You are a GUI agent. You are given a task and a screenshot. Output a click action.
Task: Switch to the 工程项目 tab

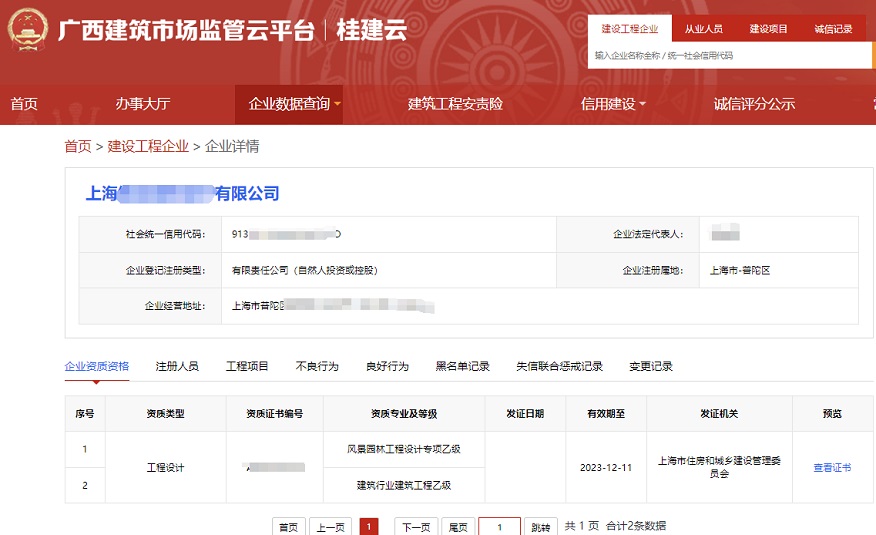coord(247,367)
